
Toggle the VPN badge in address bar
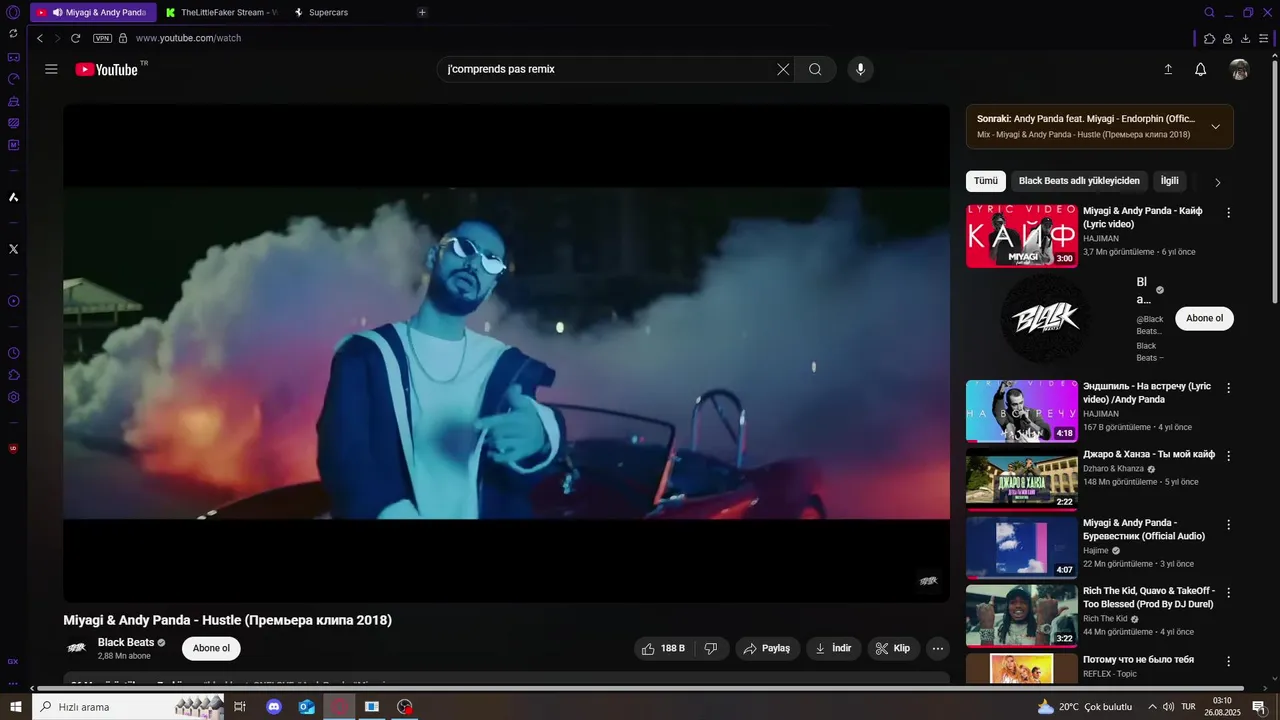click(x=102, y=38)
